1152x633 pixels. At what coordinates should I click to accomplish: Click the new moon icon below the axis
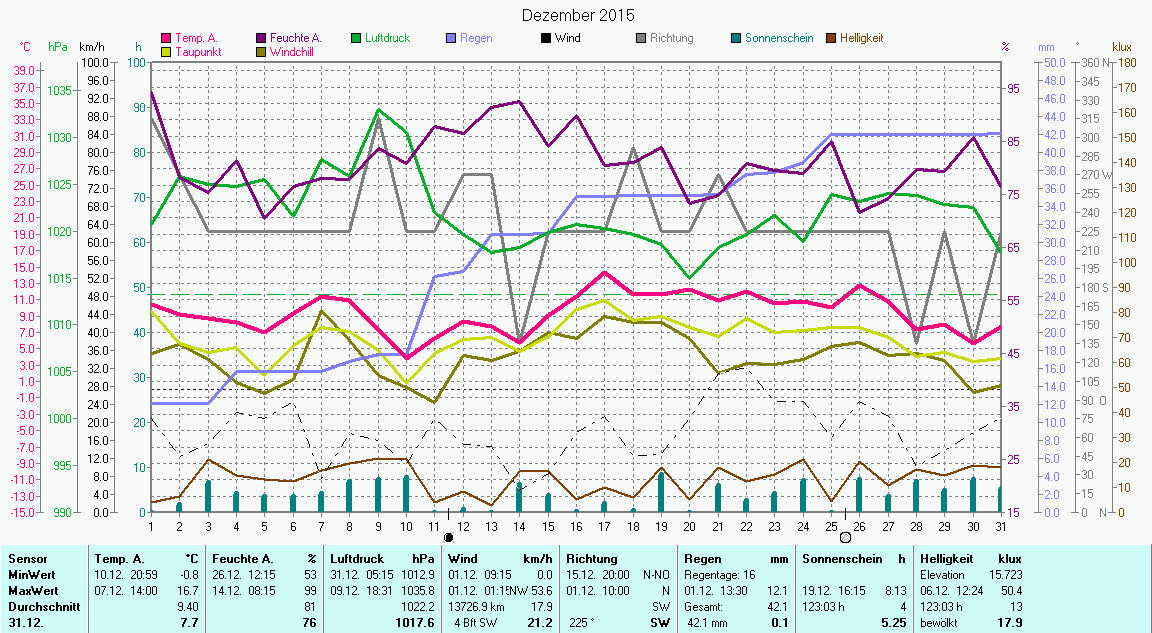pos(448,538)
